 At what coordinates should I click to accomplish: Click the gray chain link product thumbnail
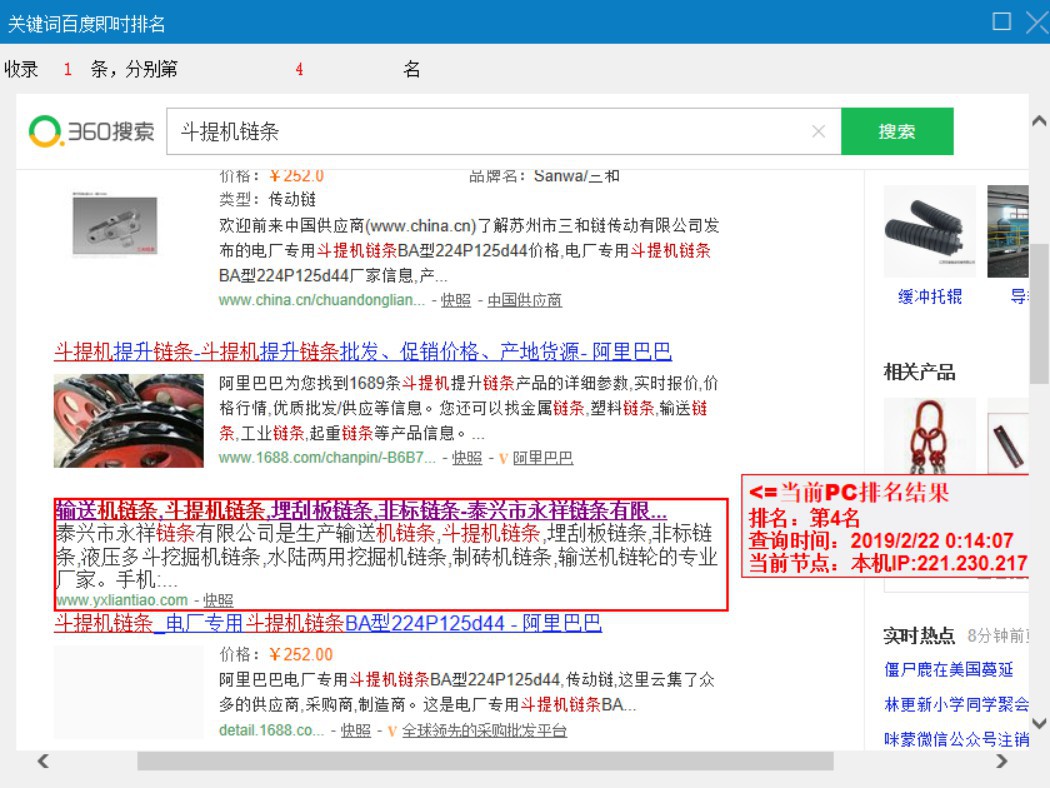coord(115,225)
